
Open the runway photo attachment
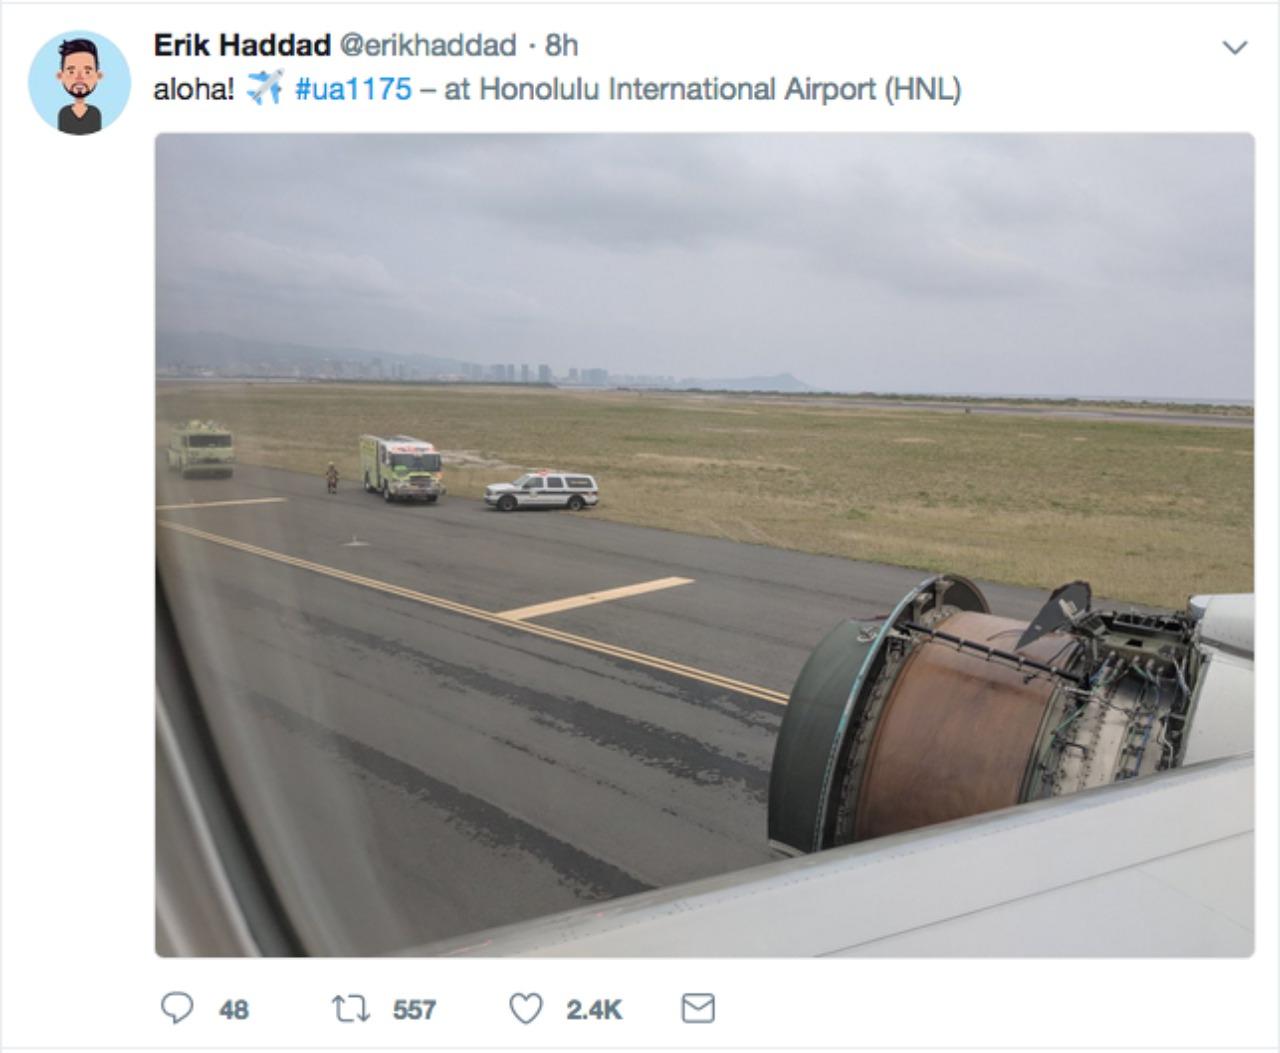704,545
